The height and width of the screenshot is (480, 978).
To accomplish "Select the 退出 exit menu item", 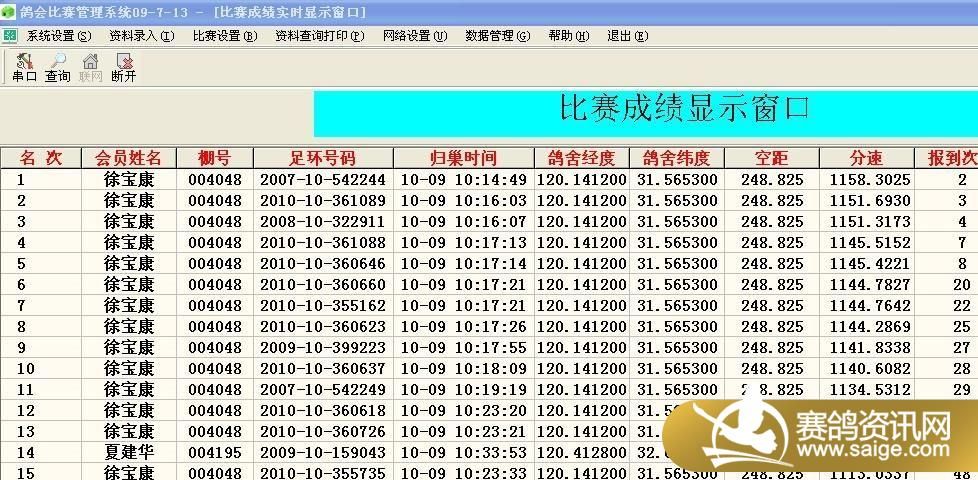I will tap(627, 36).
